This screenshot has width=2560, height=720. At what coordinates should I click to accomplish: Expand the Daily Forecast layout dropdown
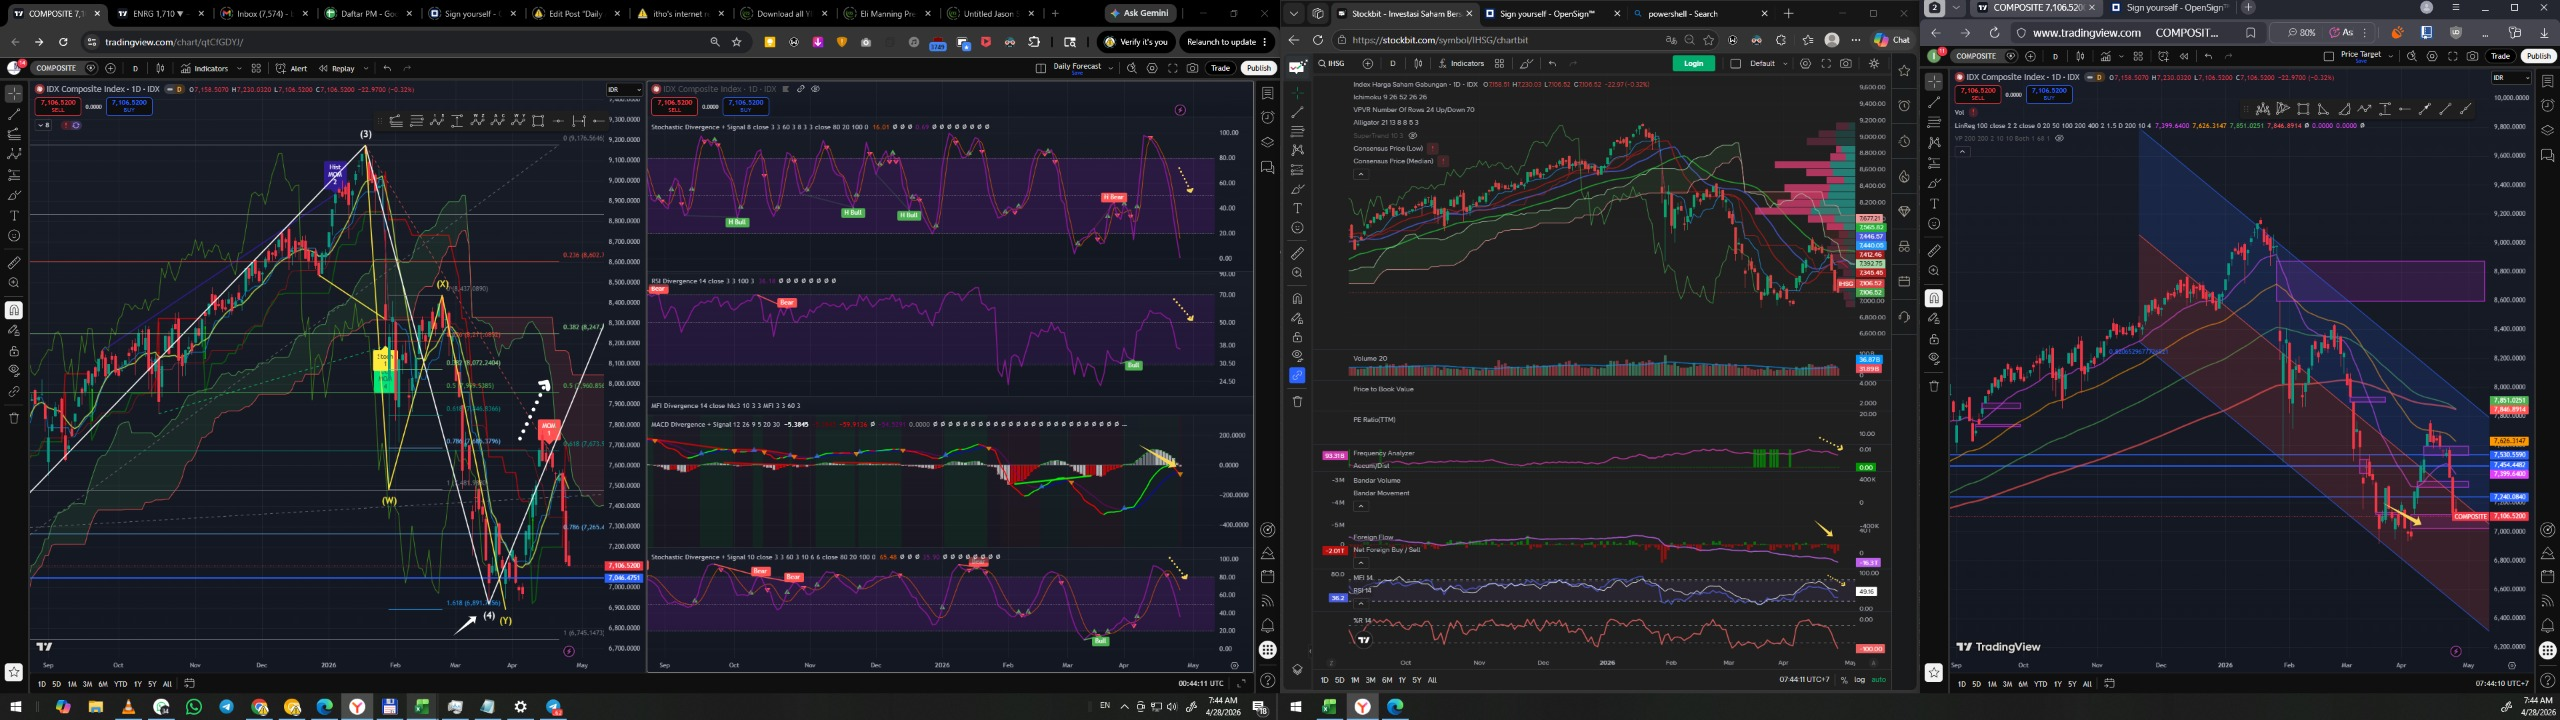(x=1111, y=68)
